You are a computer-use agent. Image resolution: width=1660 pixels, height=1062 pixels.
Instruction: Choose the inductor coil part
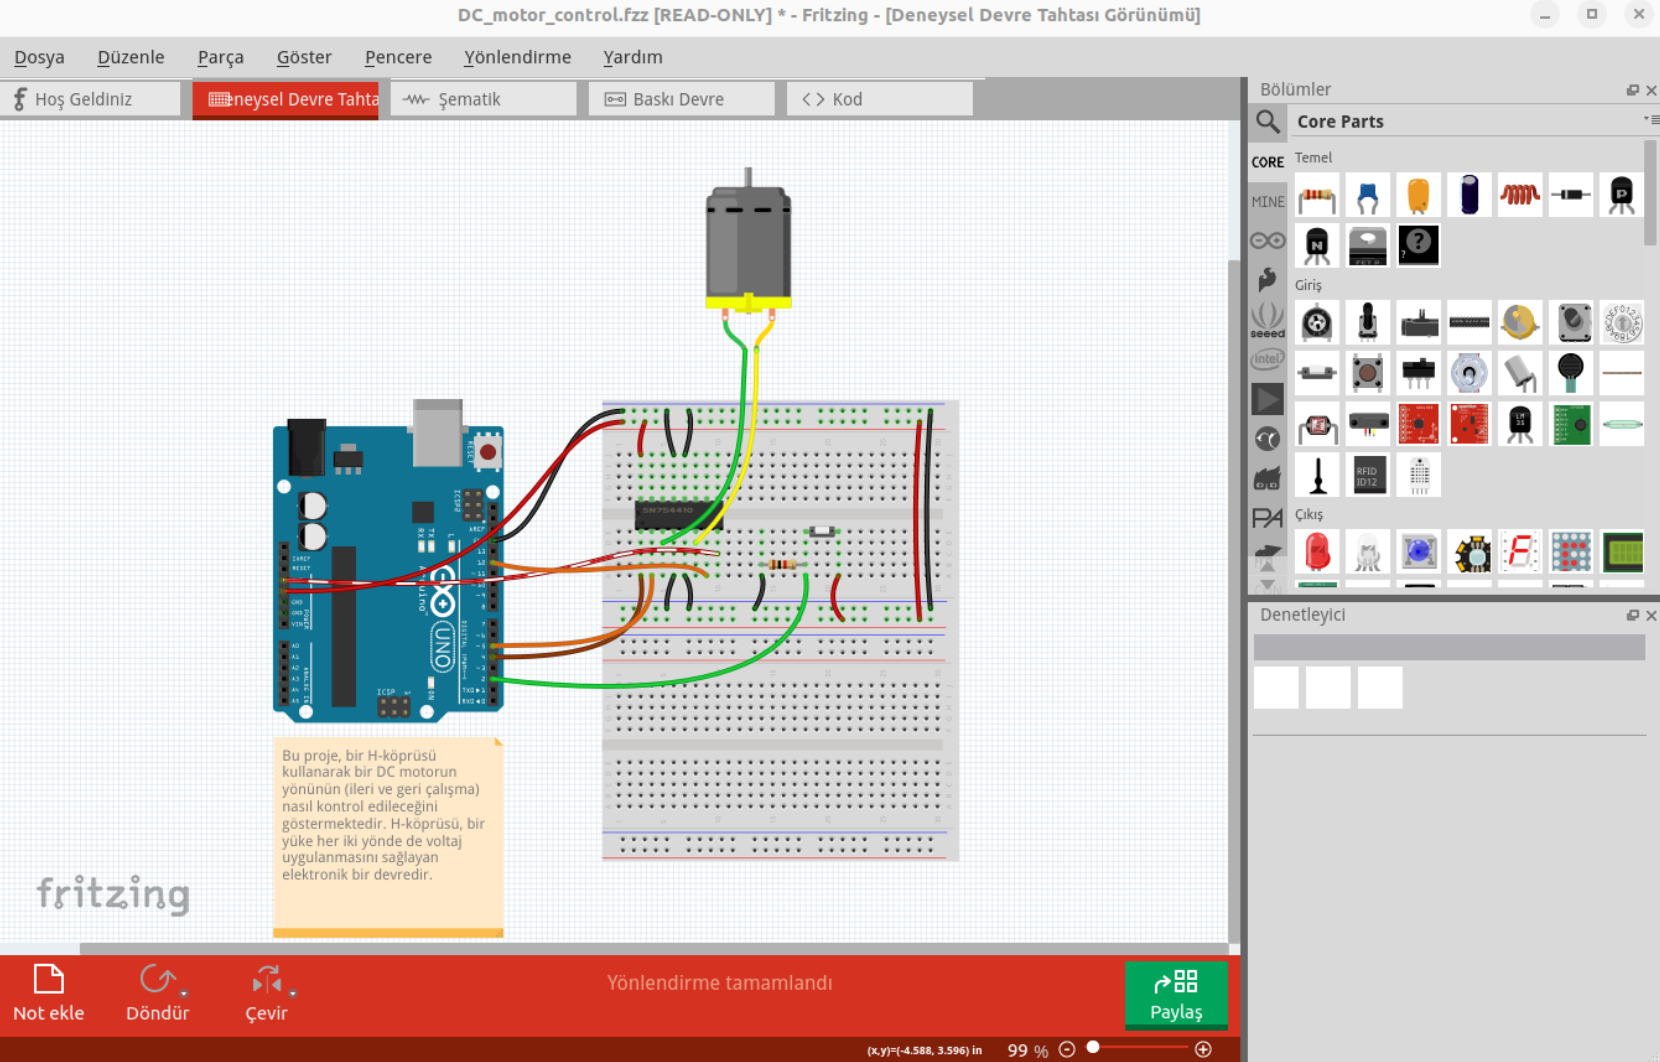pos(1519,195)
